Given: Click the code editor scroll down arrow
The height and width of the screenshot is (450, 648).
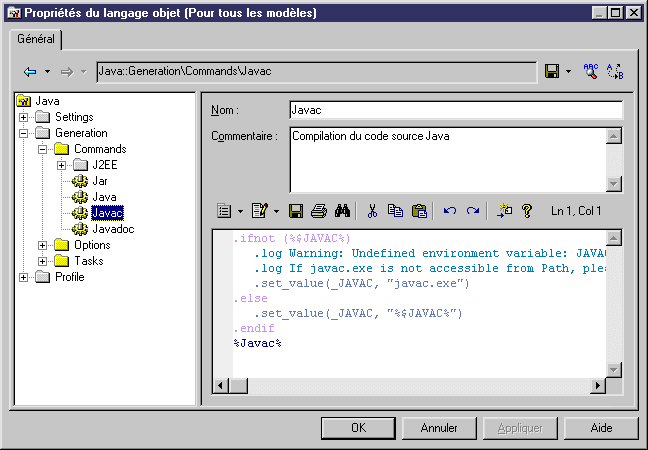Looking at the screenshot, I should pyautogui.click(x=614, y=370).
